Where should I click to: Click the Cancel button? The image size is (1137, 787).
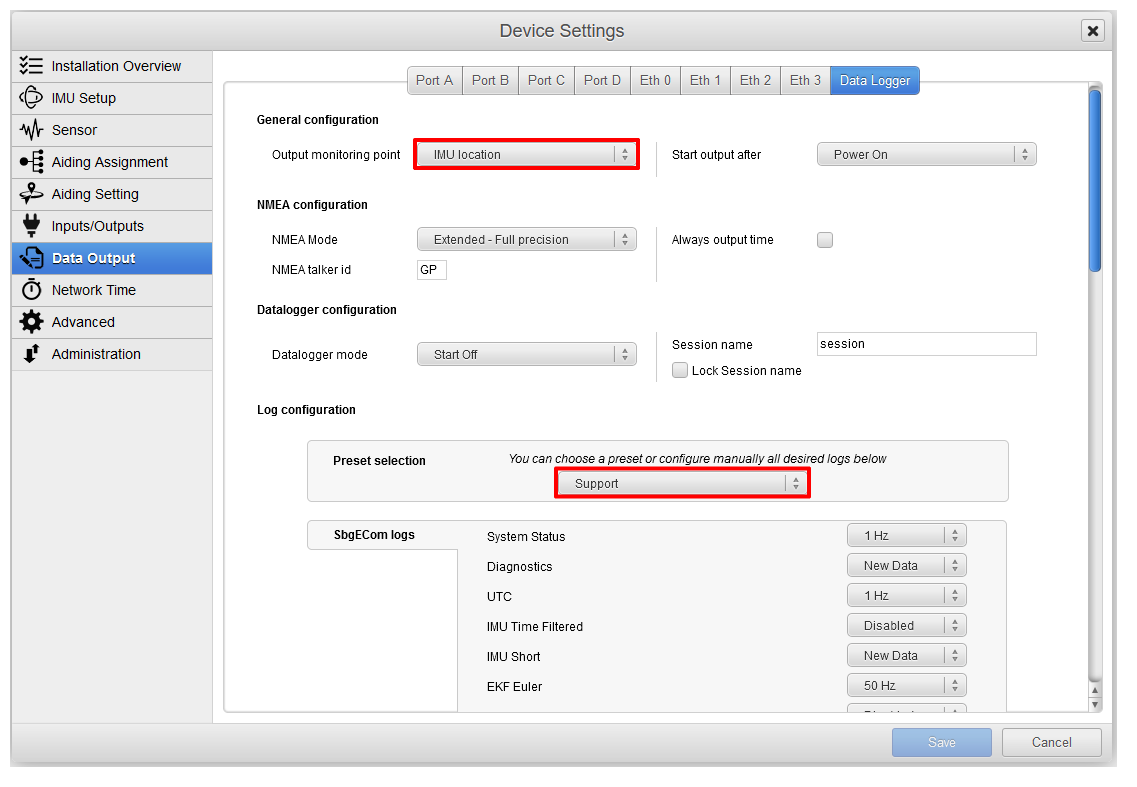[1051, 742]
